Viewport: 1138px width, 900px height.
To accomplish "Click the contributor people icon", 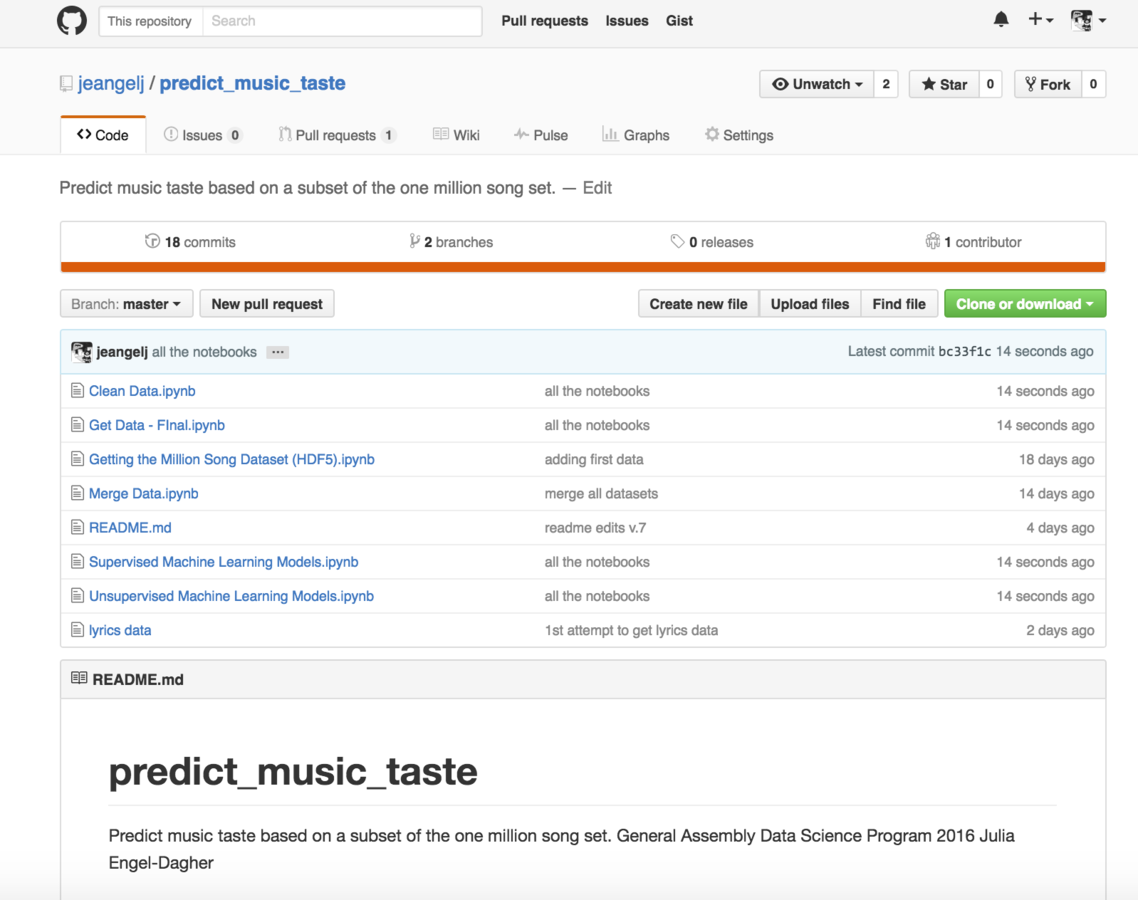I will click(933, 241).
